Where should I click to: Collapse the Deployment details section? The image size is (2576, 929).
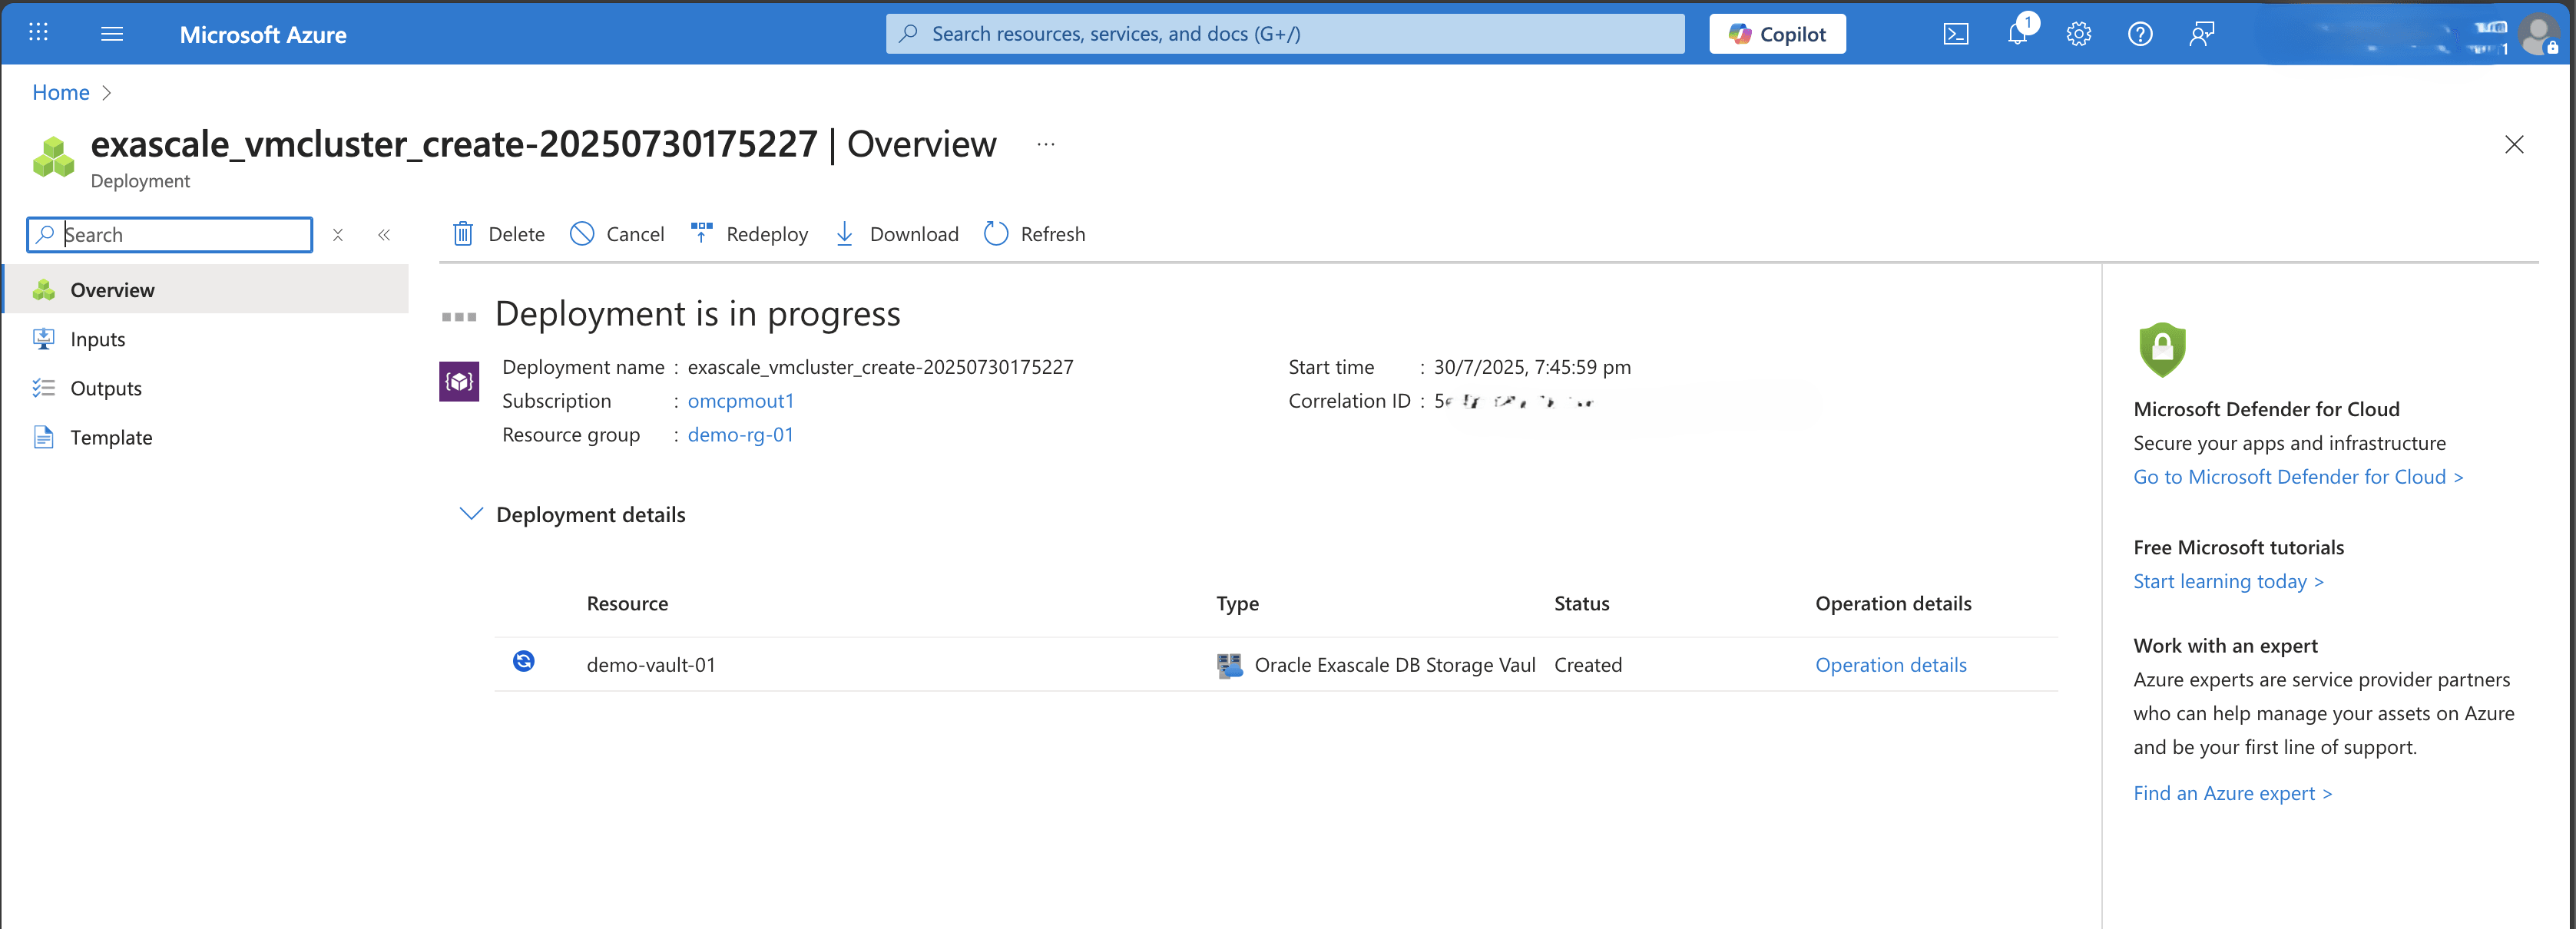(x=470, y=514)
